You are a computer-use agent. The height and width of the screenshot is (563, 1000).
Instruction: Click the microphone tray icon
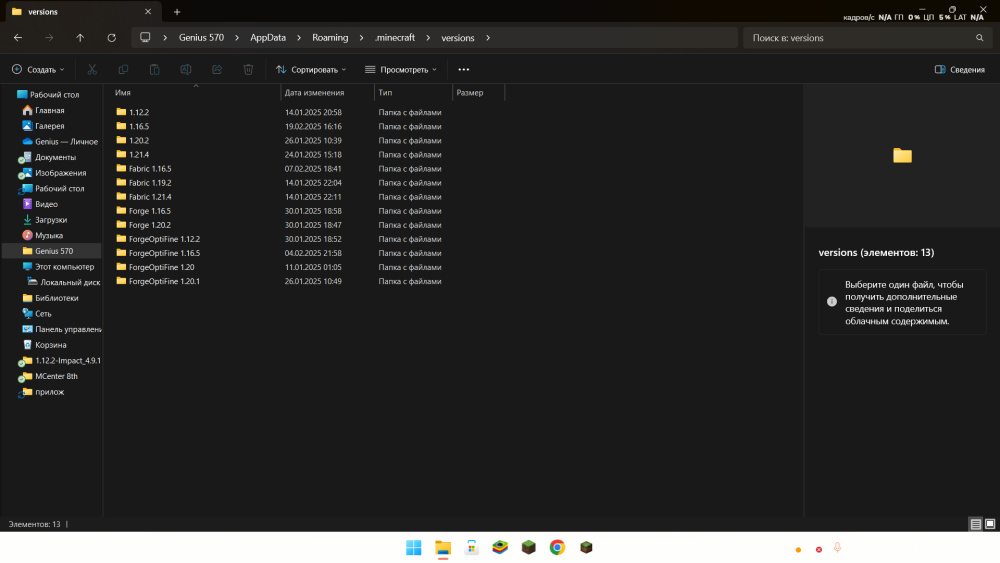(837, 548)
